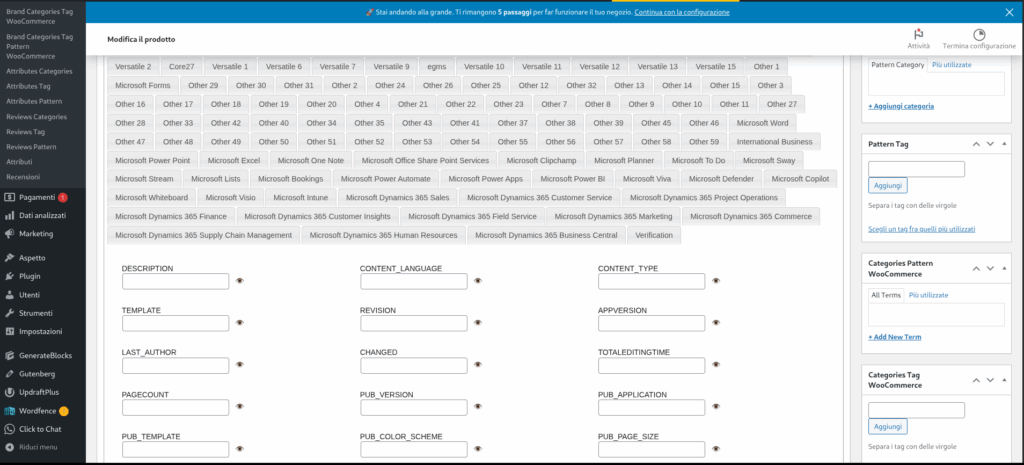This screenshot has width=1024, height=465.
Task: Open UpdraftPlus icon in sidebar
Action: [x=10, y=393]
